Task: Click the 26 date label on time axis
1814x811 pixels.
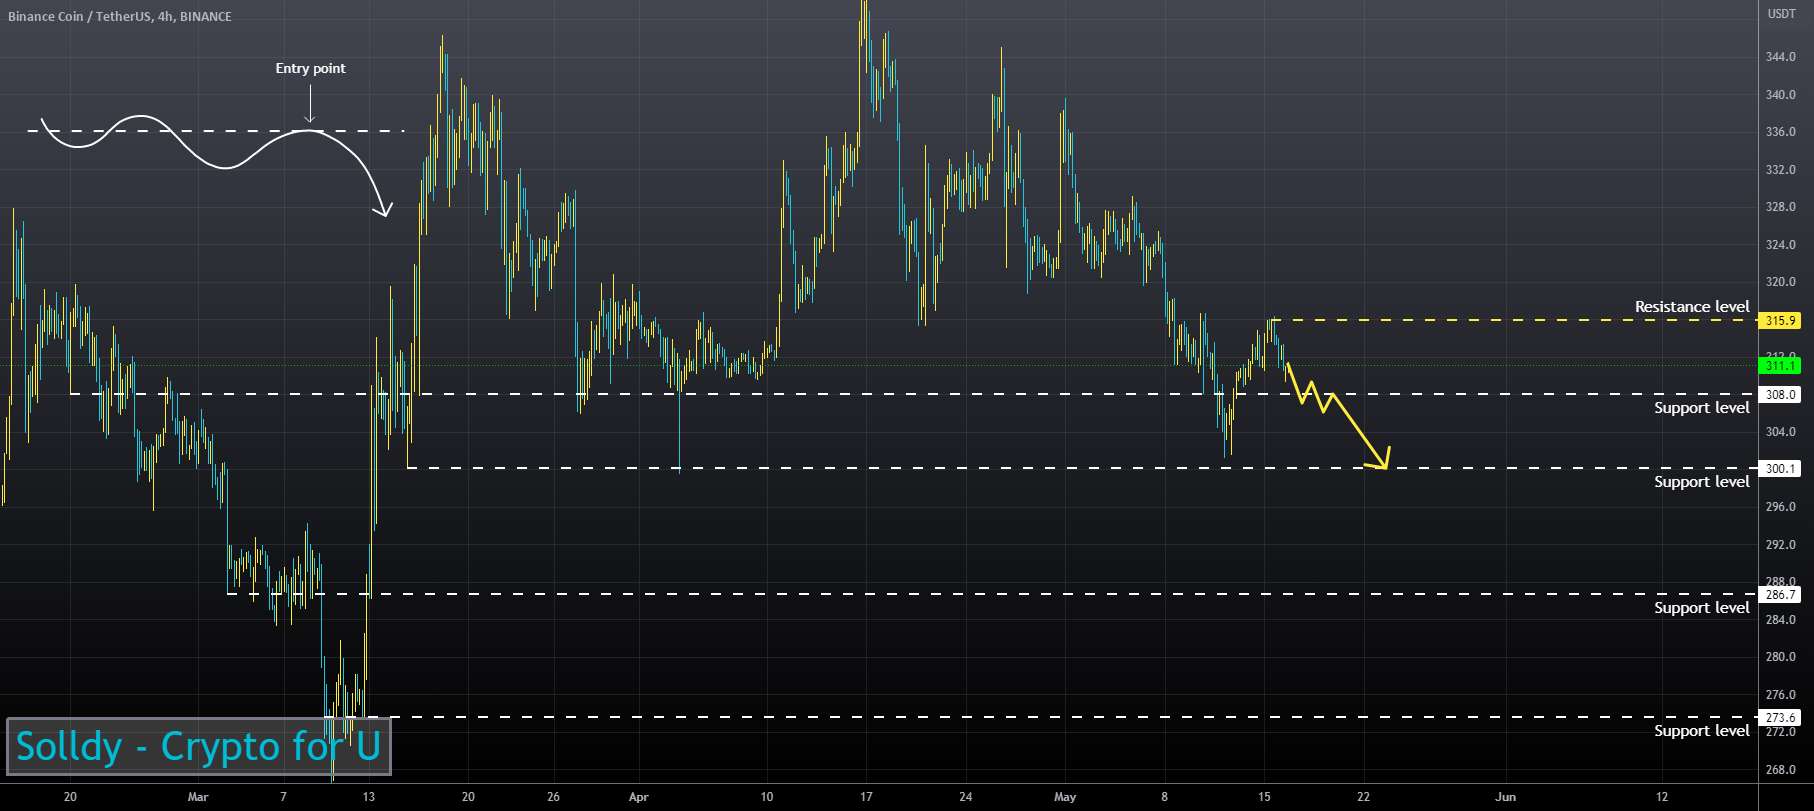Action: (553, 797)
